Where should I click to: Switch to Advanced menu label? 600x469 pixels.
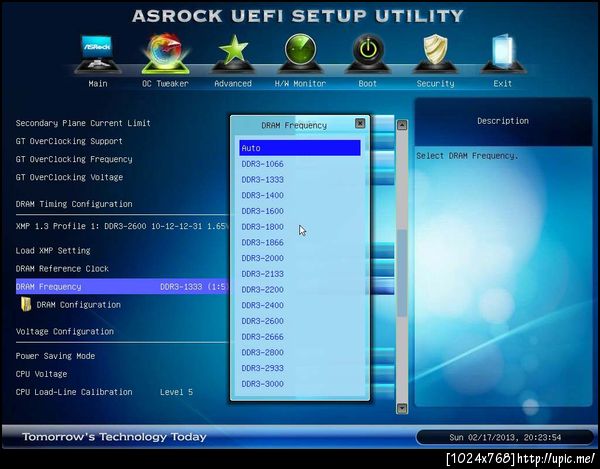pos(233,83)
